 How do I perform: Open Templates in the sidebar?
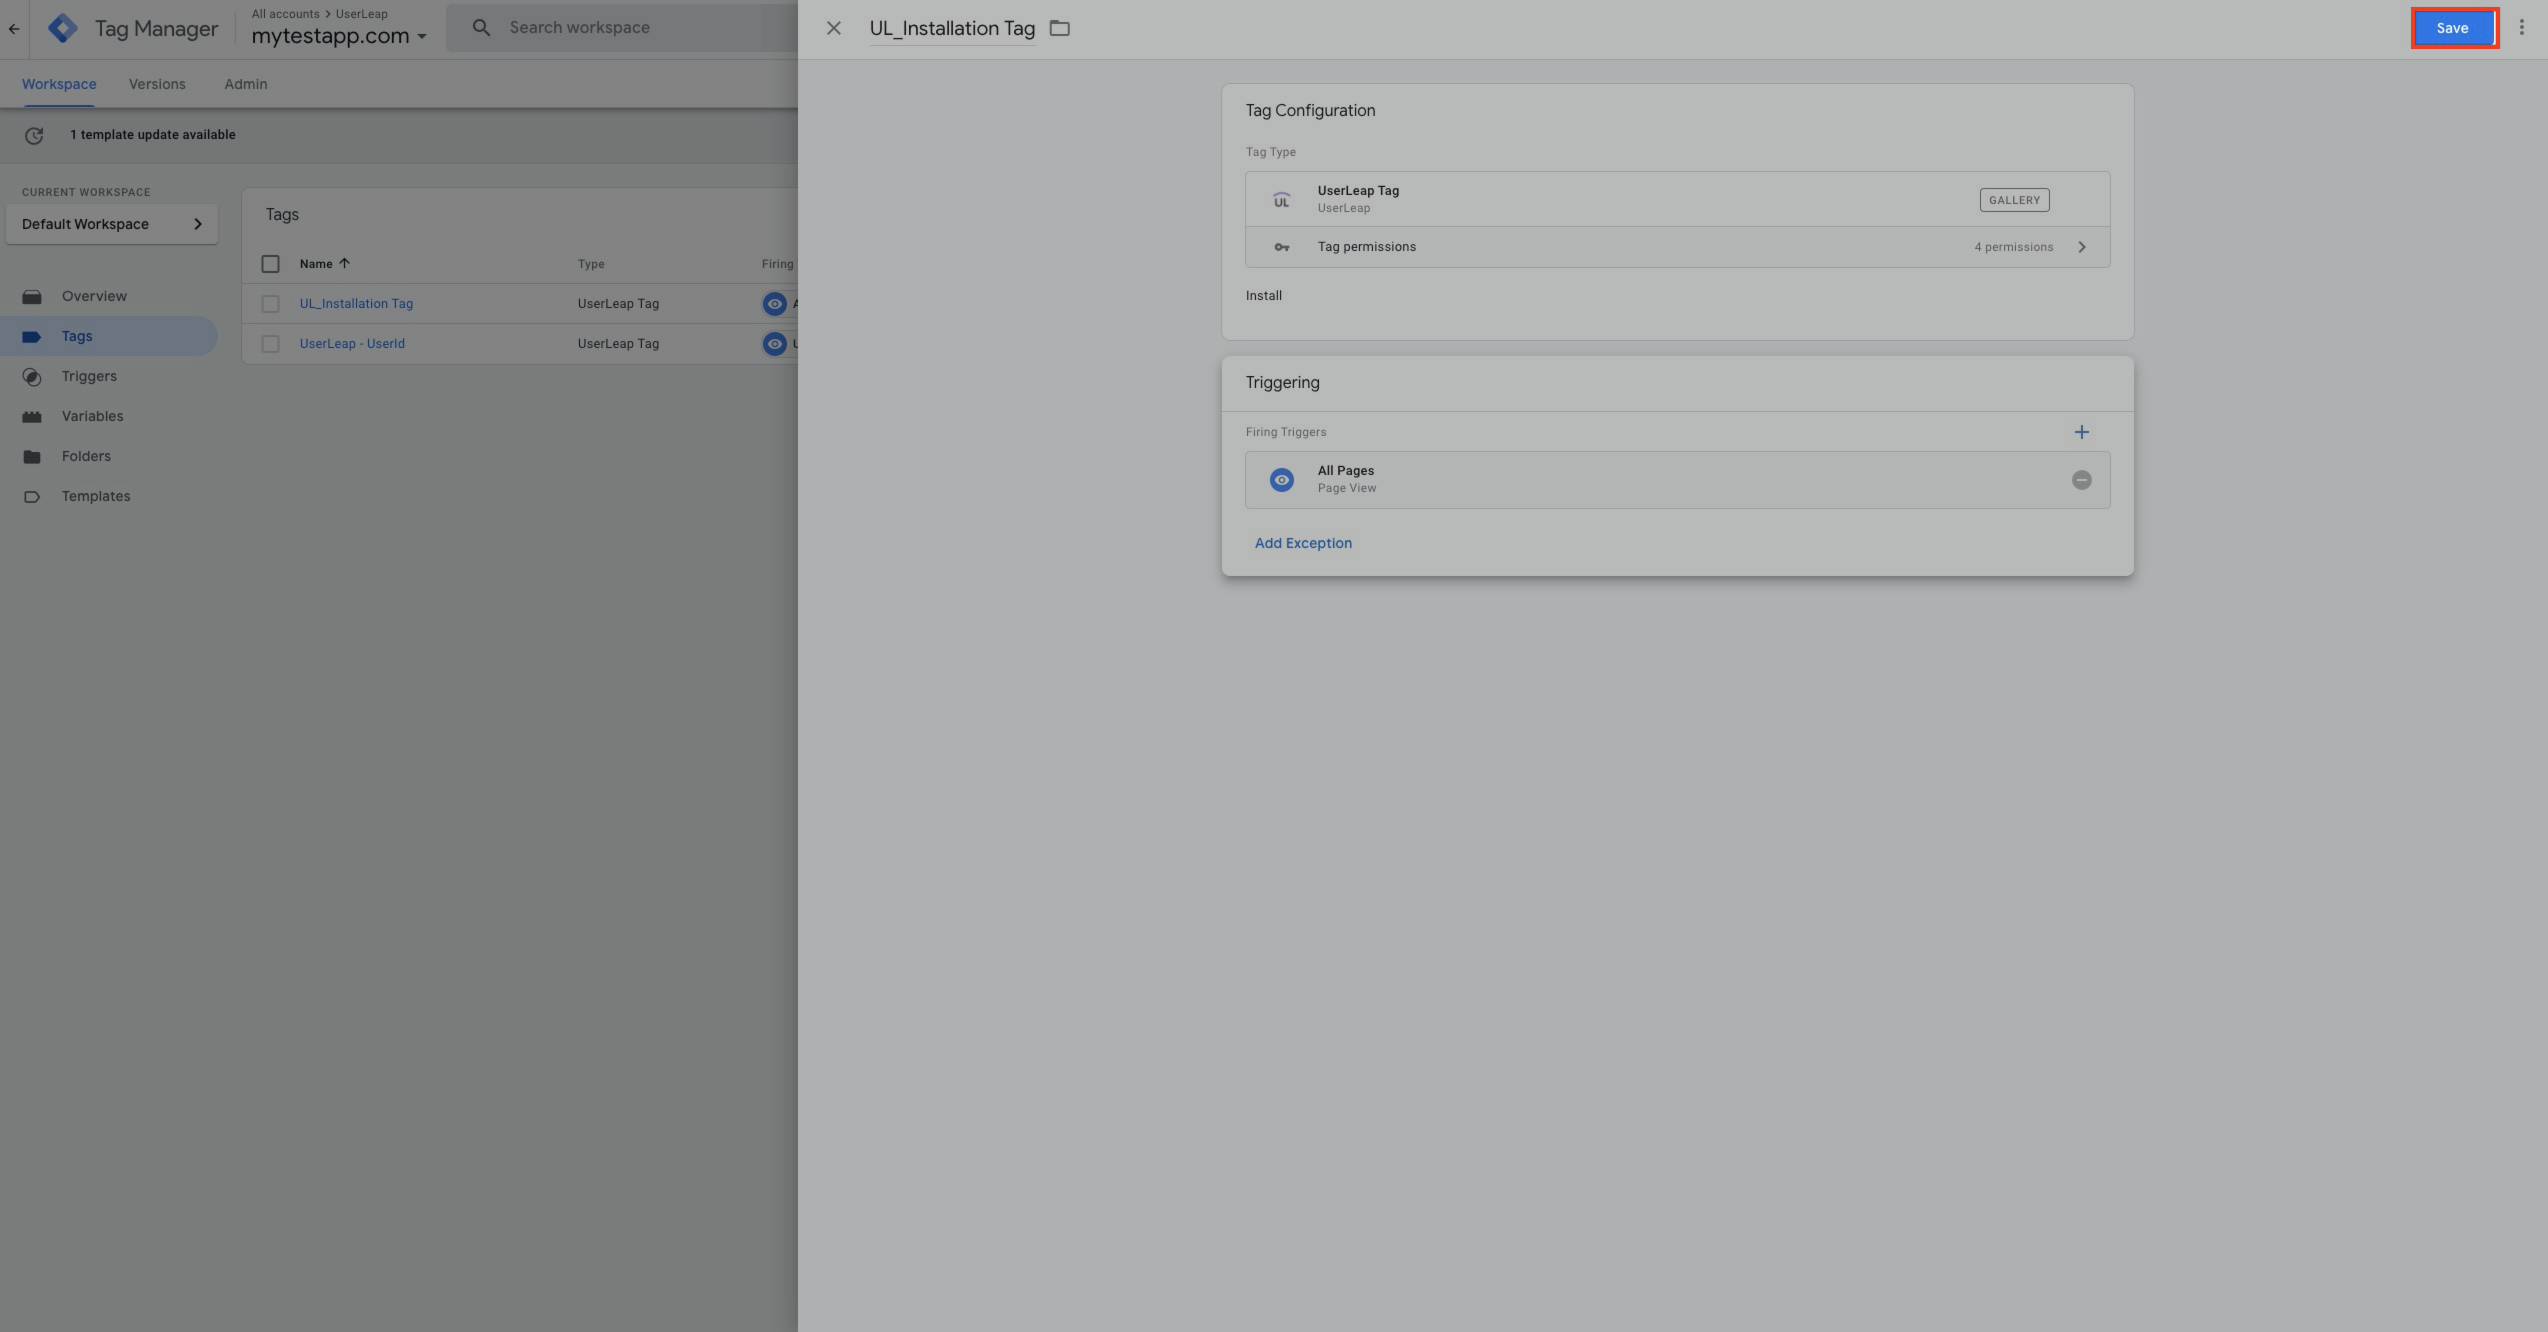(109, 496)
